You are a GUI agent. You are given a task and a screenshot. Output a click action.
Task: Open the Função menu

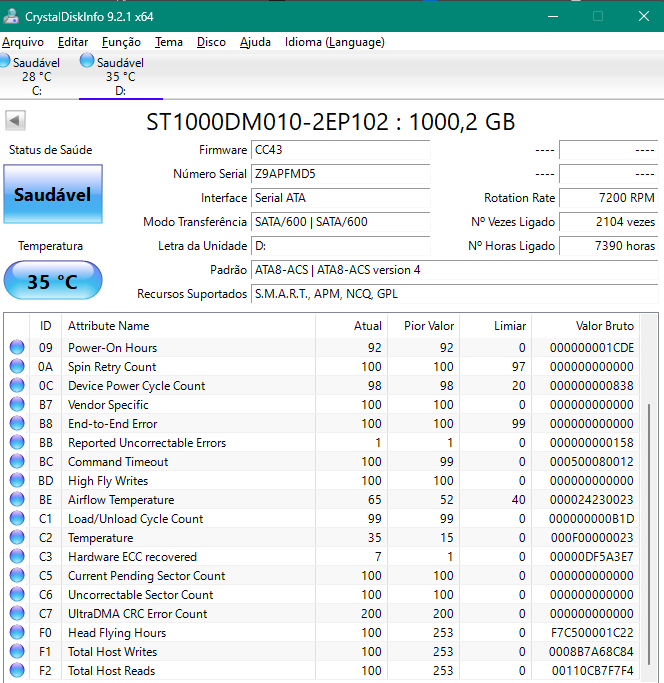121,42
